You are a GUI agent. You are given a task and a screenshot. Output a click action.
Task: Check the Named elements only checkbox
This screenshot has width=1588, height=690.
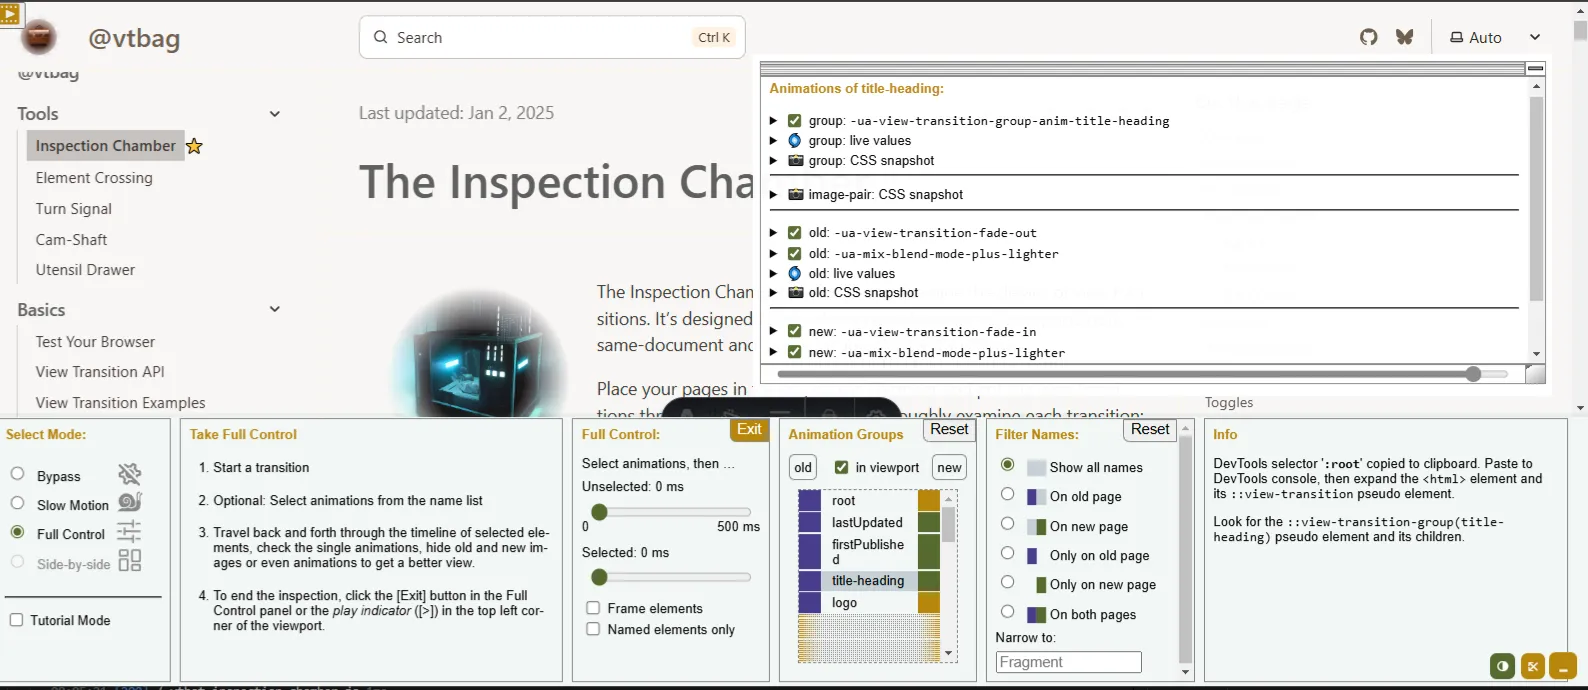coord(593,629)
